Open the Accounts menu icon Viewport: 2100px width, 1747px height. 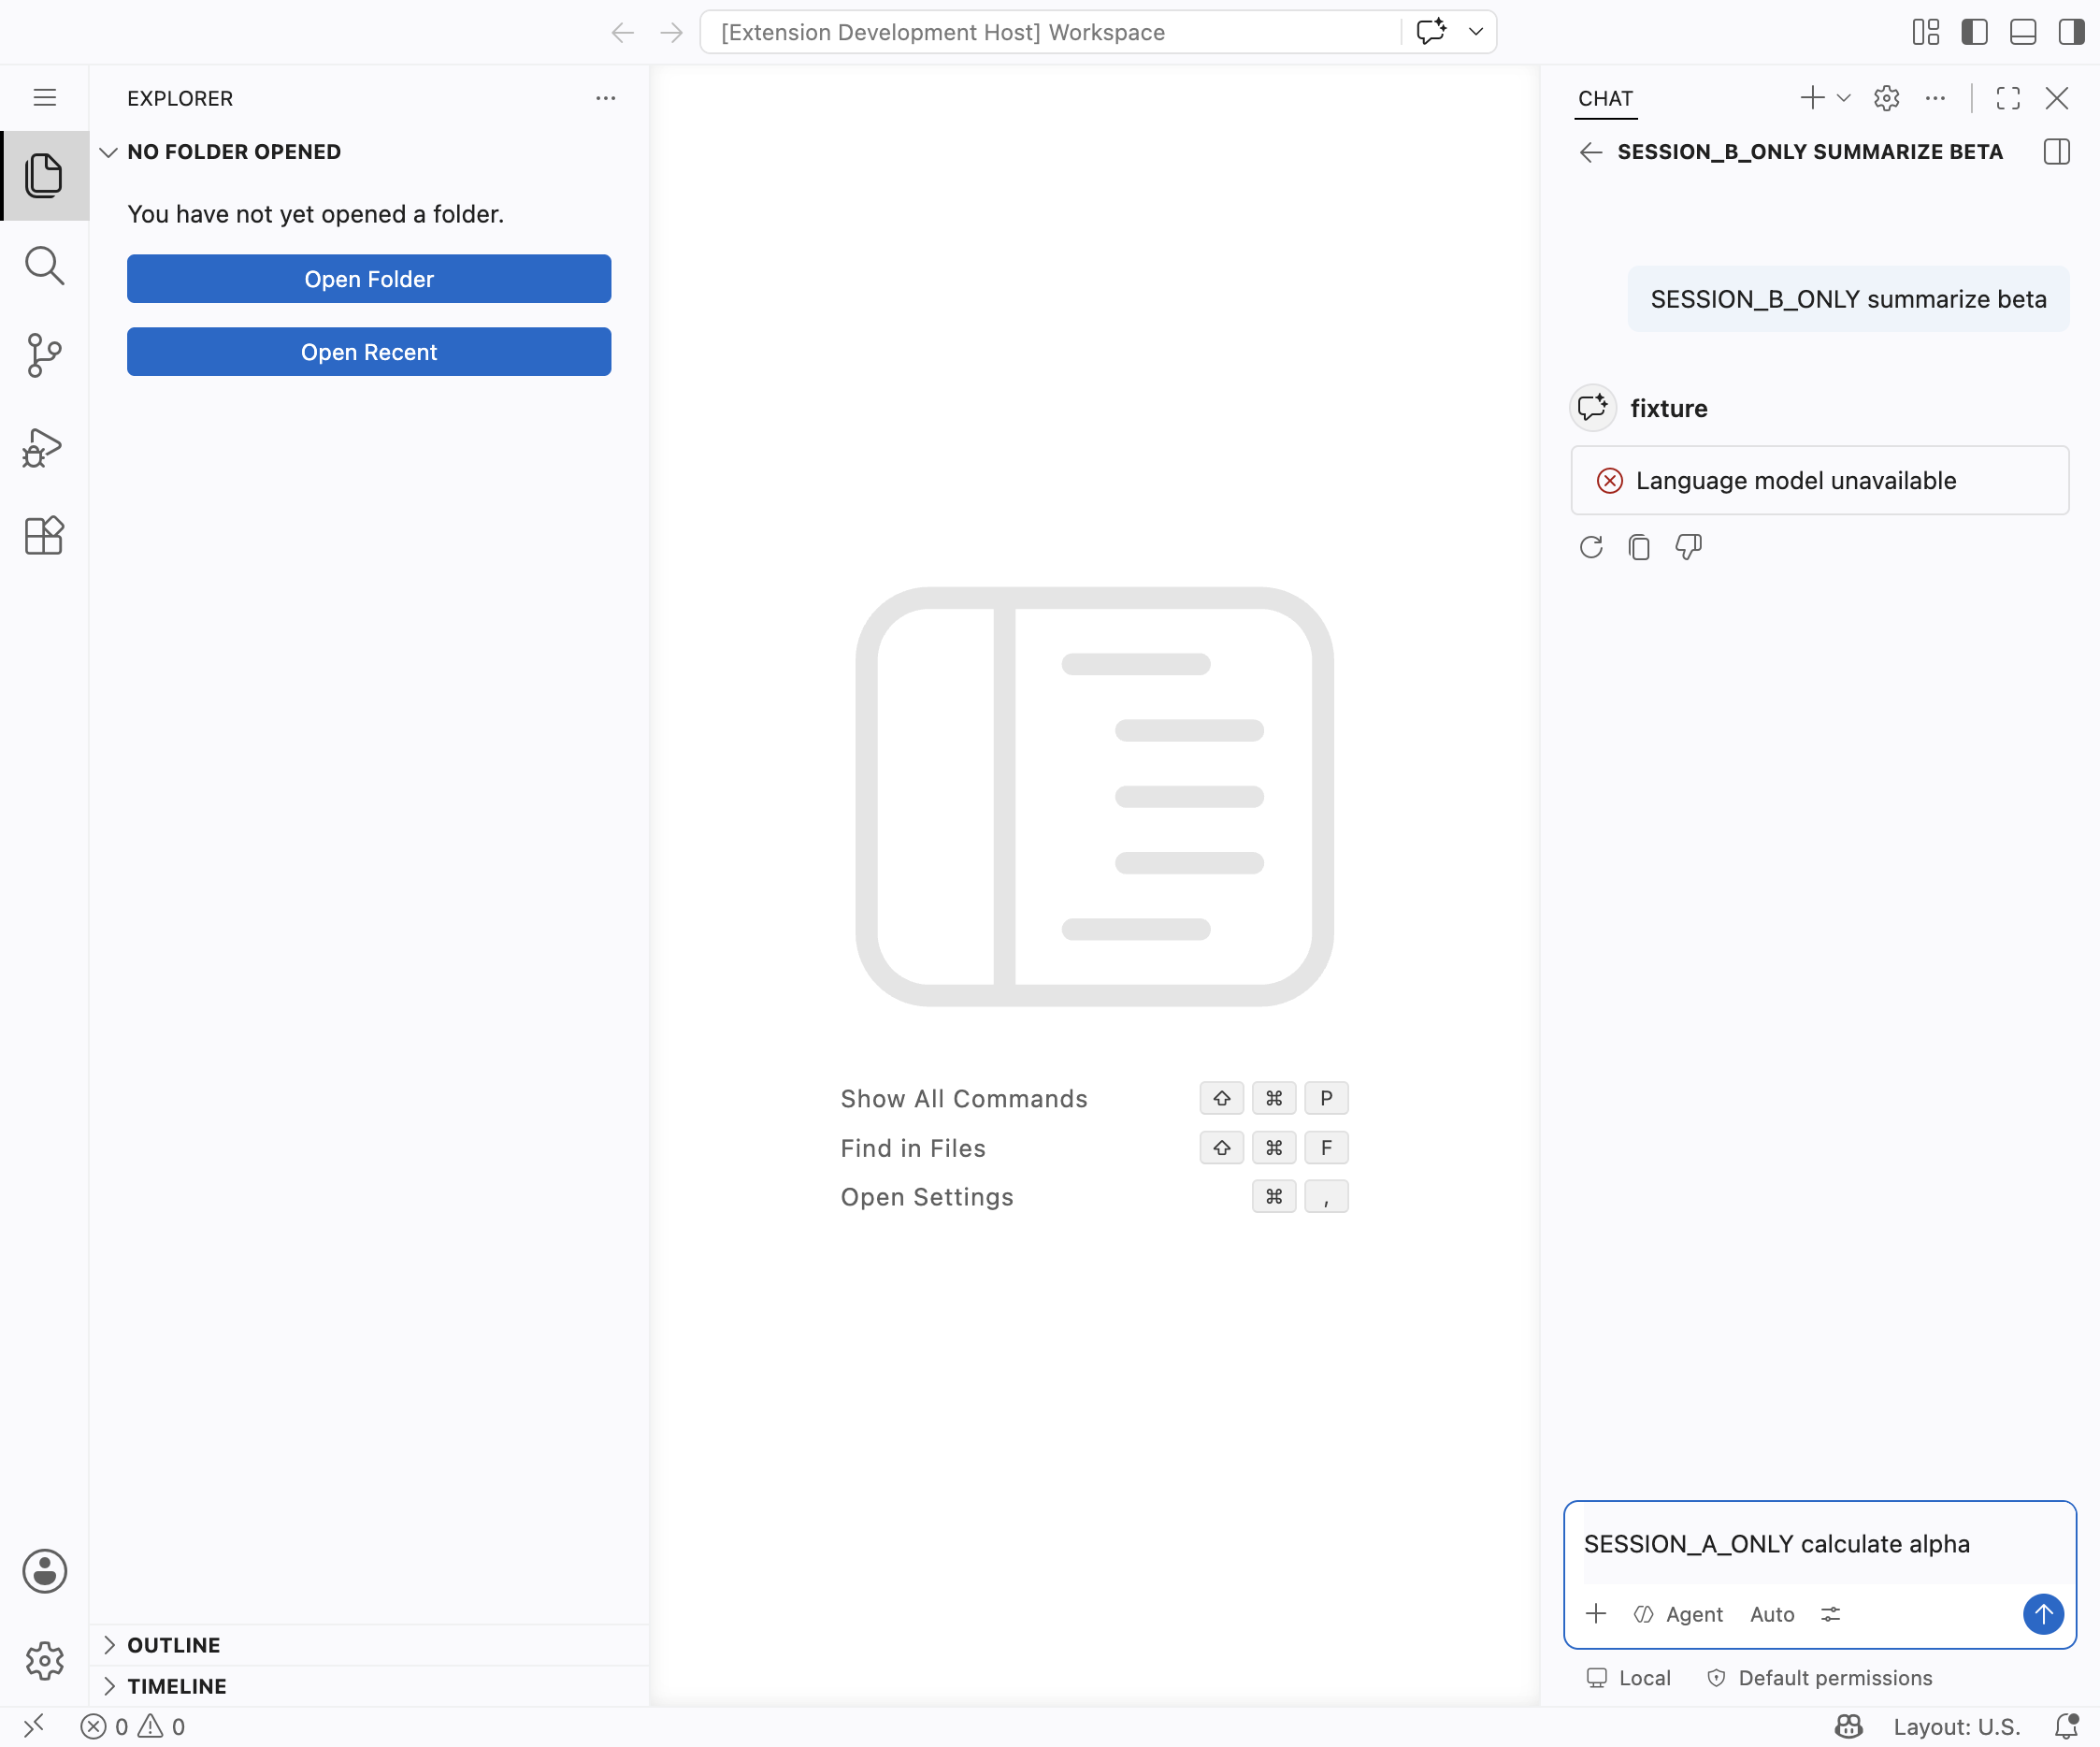click(x=44, y=1571)
